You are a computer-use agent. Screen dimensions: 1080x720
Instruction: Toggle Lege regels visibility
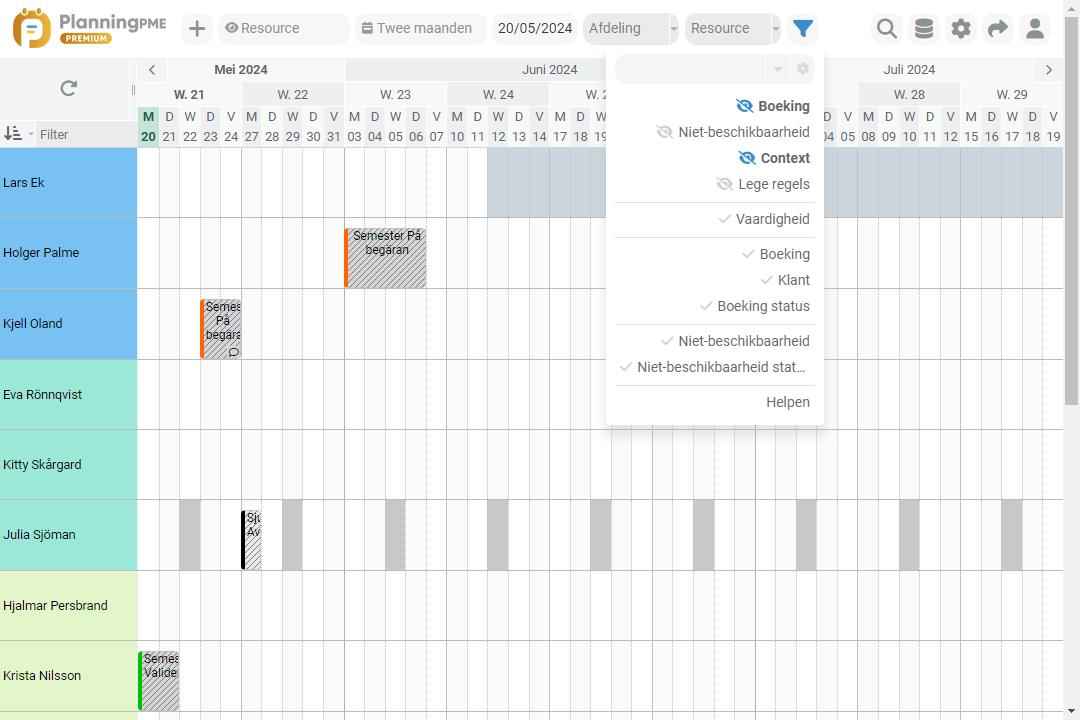click(x=762, y=185)
